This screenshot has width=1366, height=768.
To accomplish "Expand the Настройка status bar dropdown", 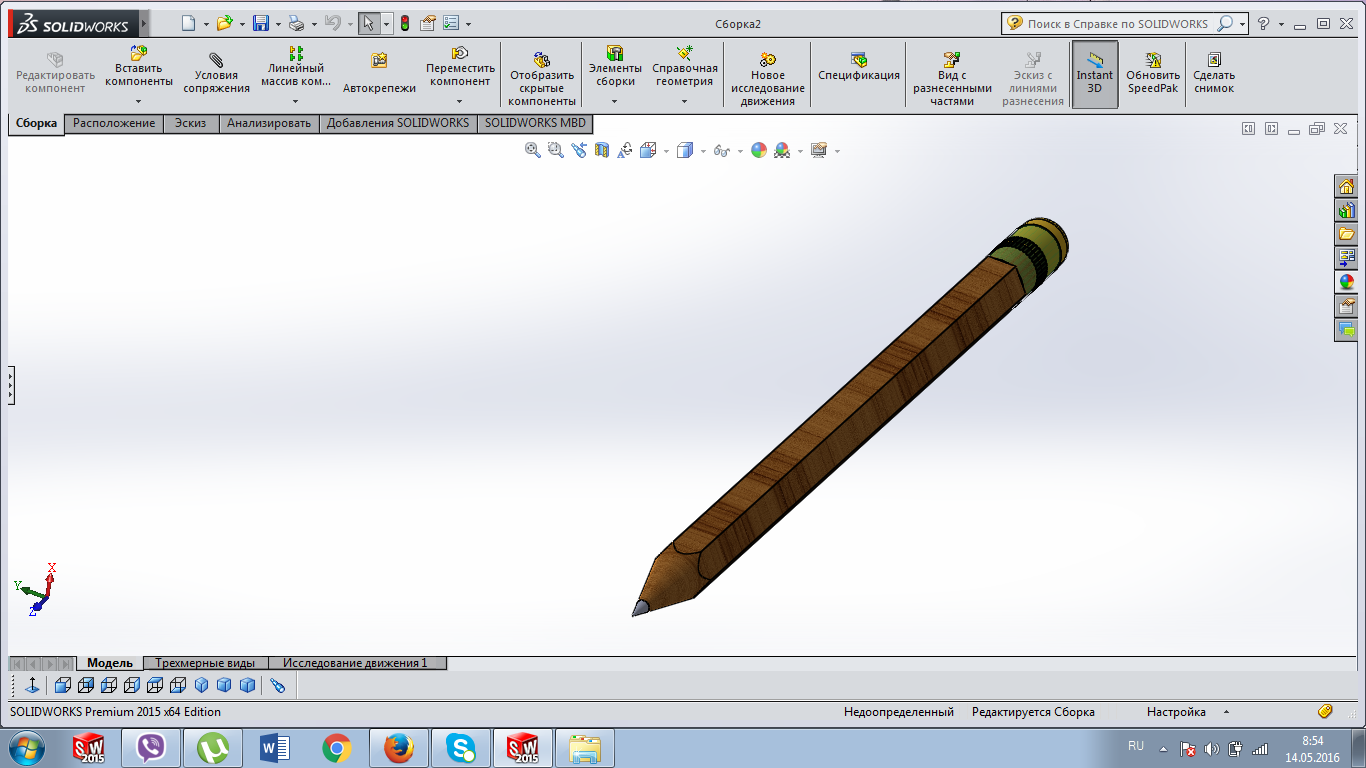I will coord(1226,712).
